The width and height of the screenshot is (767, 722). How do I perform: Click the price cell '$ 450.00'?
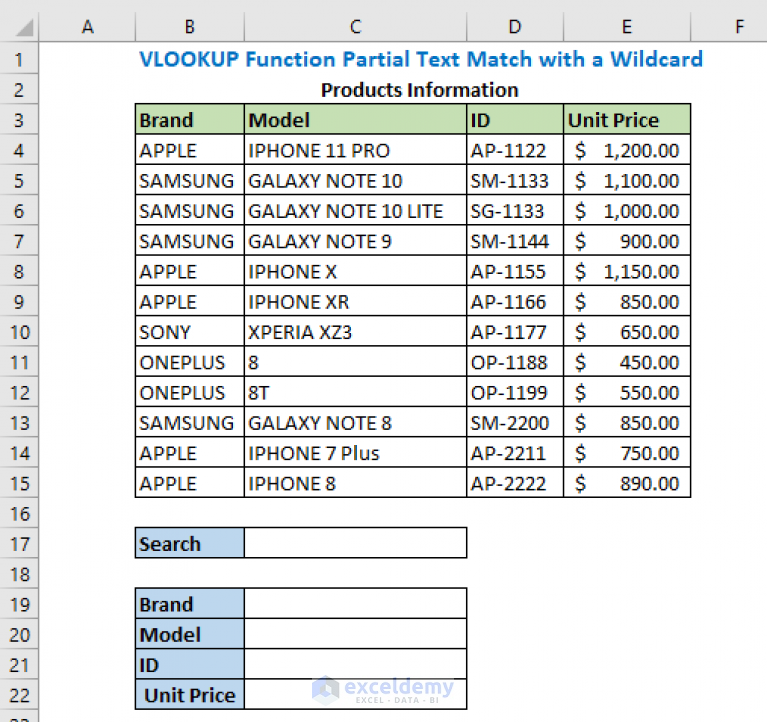(627, 362)
